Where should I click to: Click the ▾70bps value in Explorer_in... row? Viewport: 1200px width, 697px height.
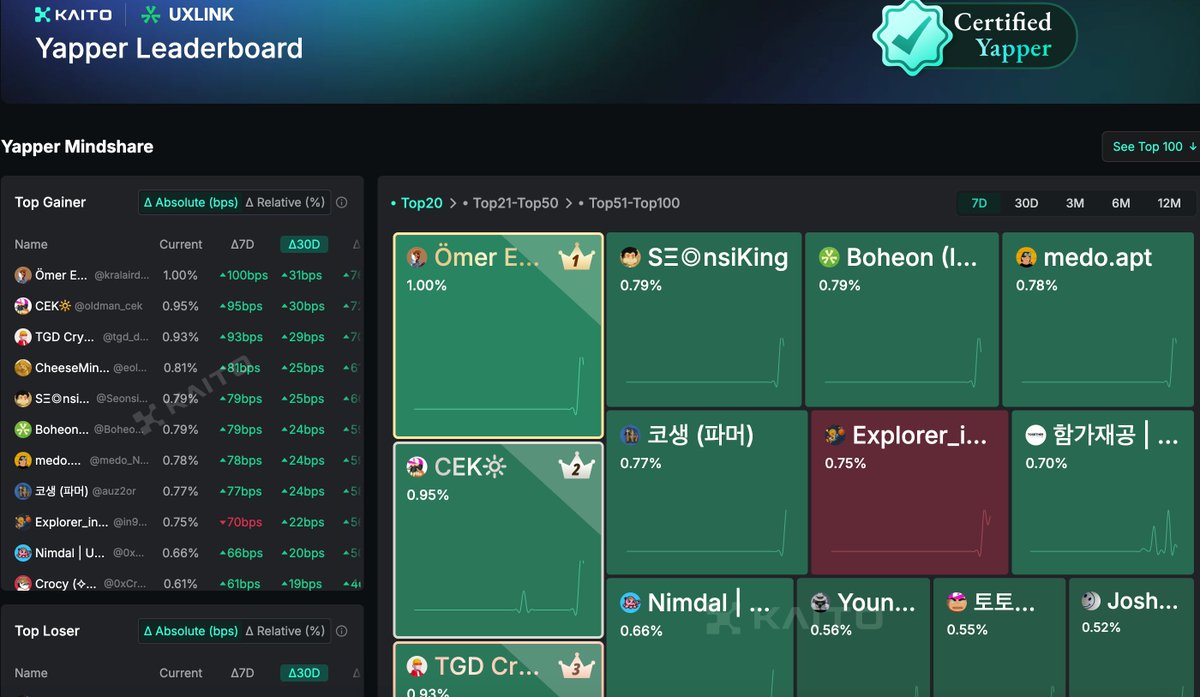[x=240, y=522]
